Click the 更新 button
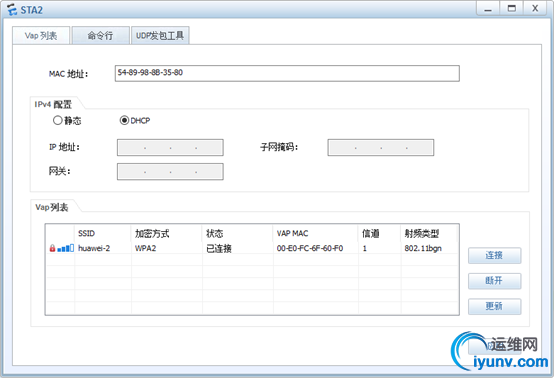This screenshot has height=378, width=554. point(494,306)
